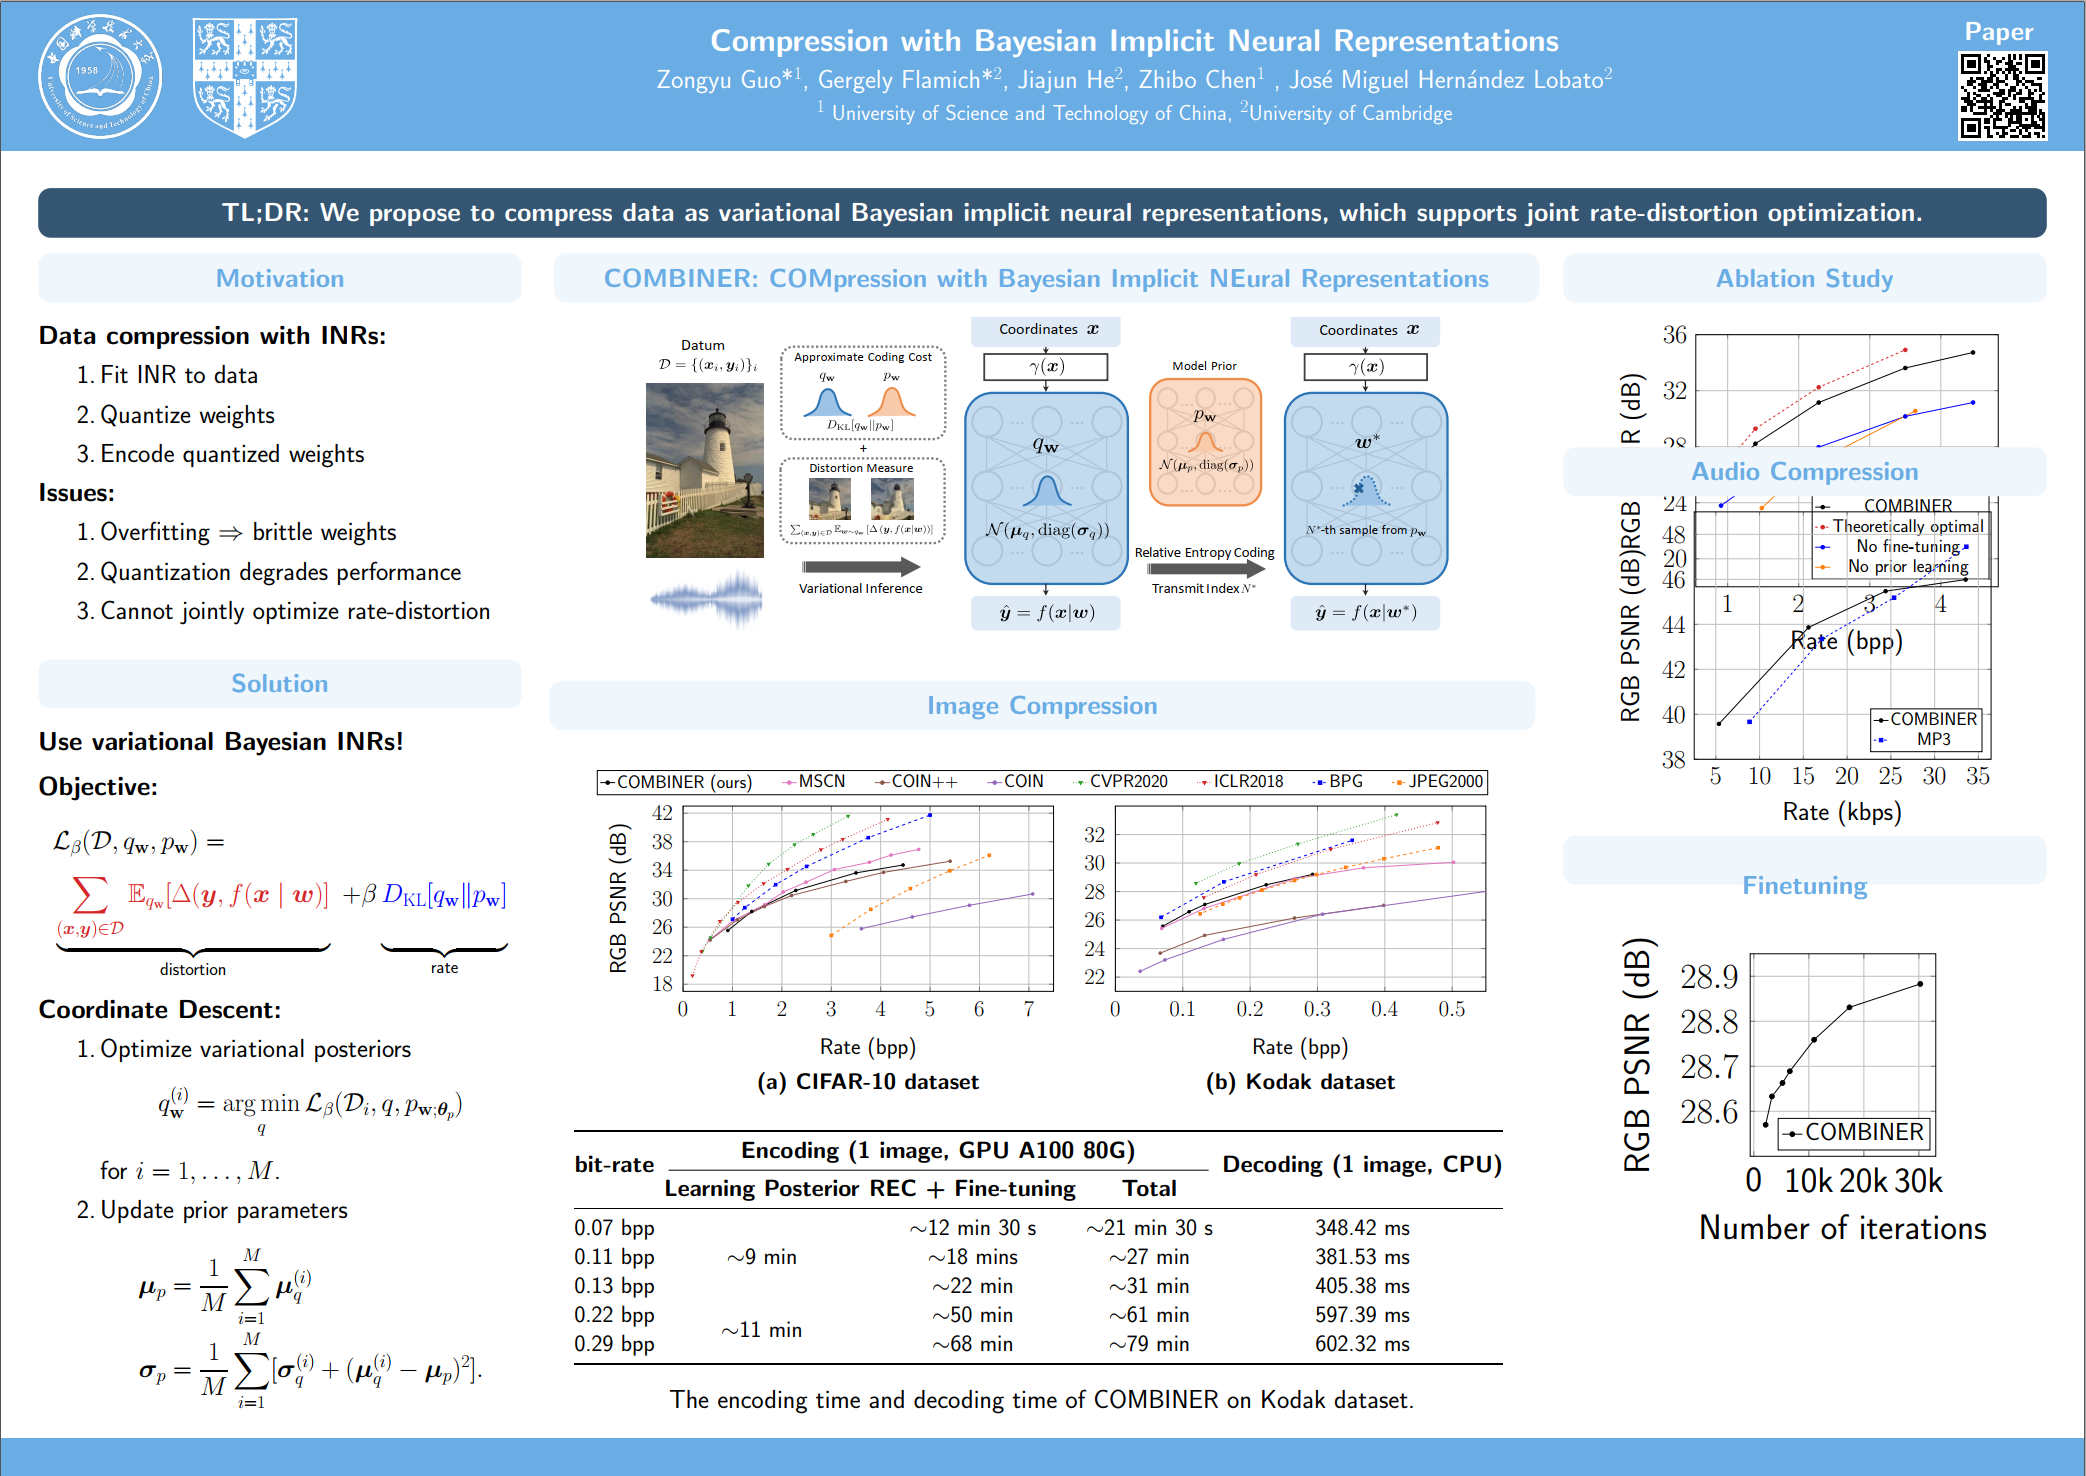Screen dimensions: 2086x1476
Task: Click the poster title text
Action: [x=1134, y=40]
